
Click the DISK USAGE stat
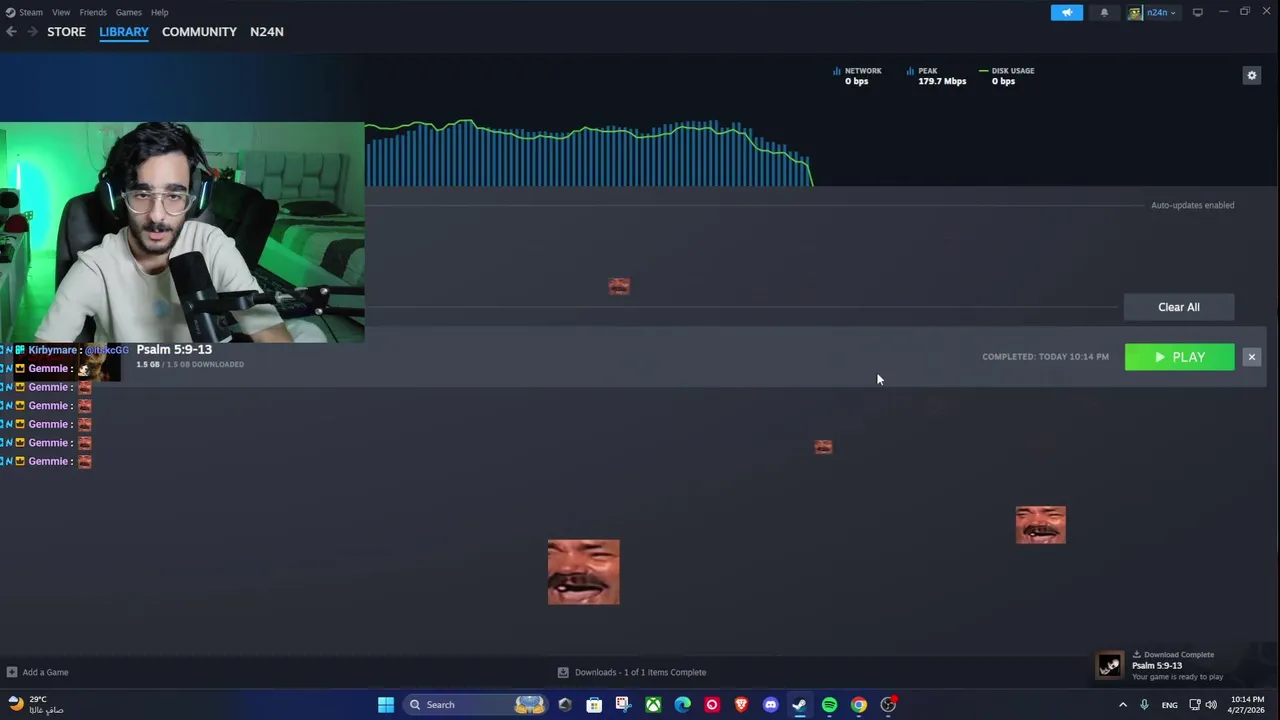[1006, 76]
